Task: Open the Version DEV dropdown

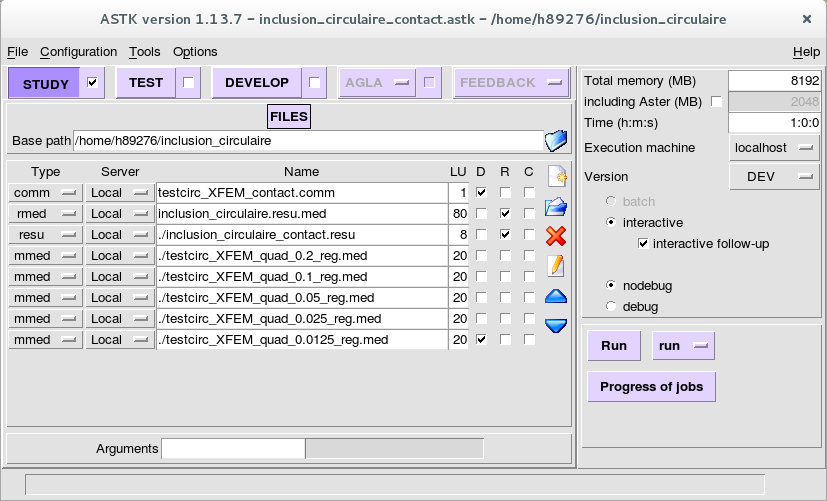Action: pyautogui.click(x=774, y=176)
